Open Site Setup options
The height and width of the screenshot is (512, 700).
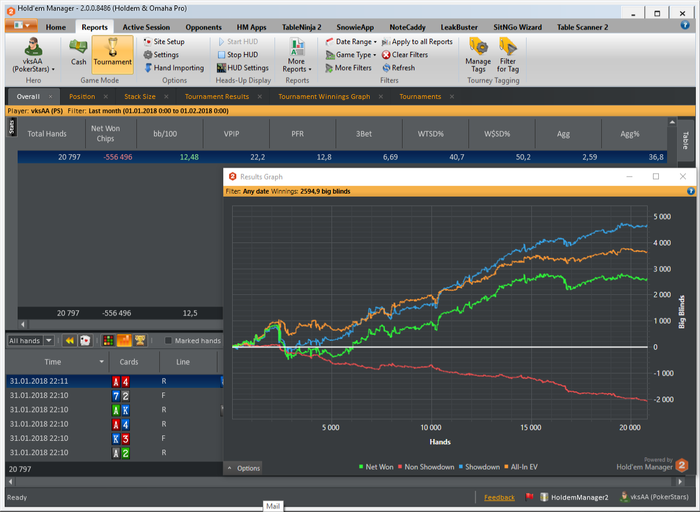pyautogui.click(x=164, y=42)
